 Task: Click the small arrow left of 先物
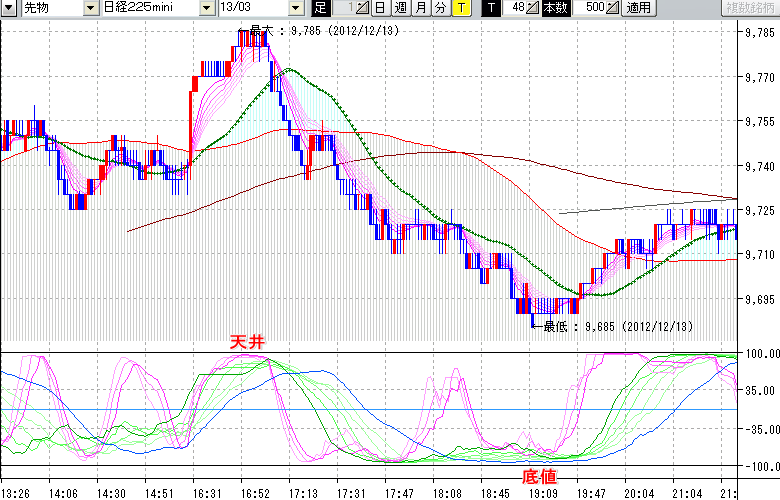tap(9, 8)
